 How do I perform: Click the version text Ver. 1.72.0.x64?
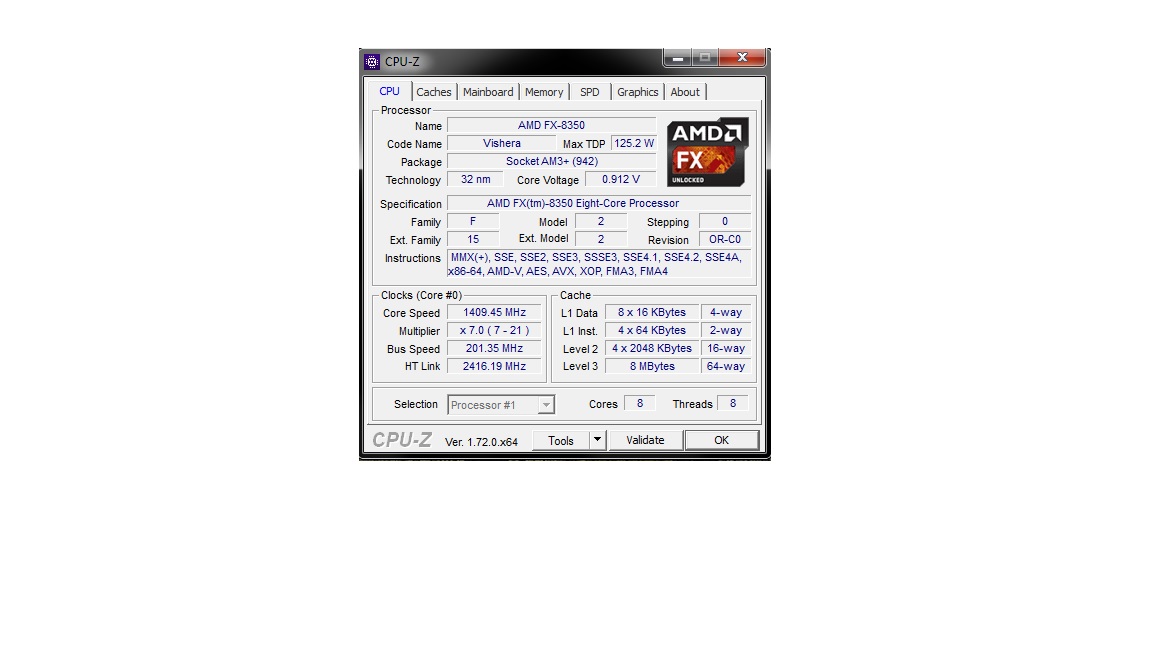click(481, 442)
